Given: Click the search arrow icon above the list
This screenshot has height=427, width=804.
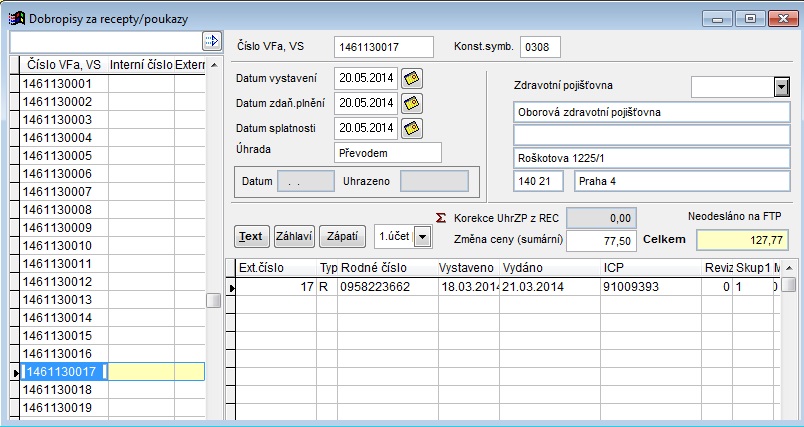Looking at the screenshot, I should point(212,41).
